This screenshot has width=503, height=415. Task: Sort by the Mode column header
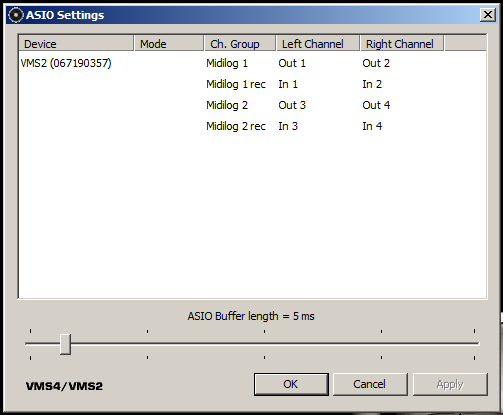coord(169,44)
